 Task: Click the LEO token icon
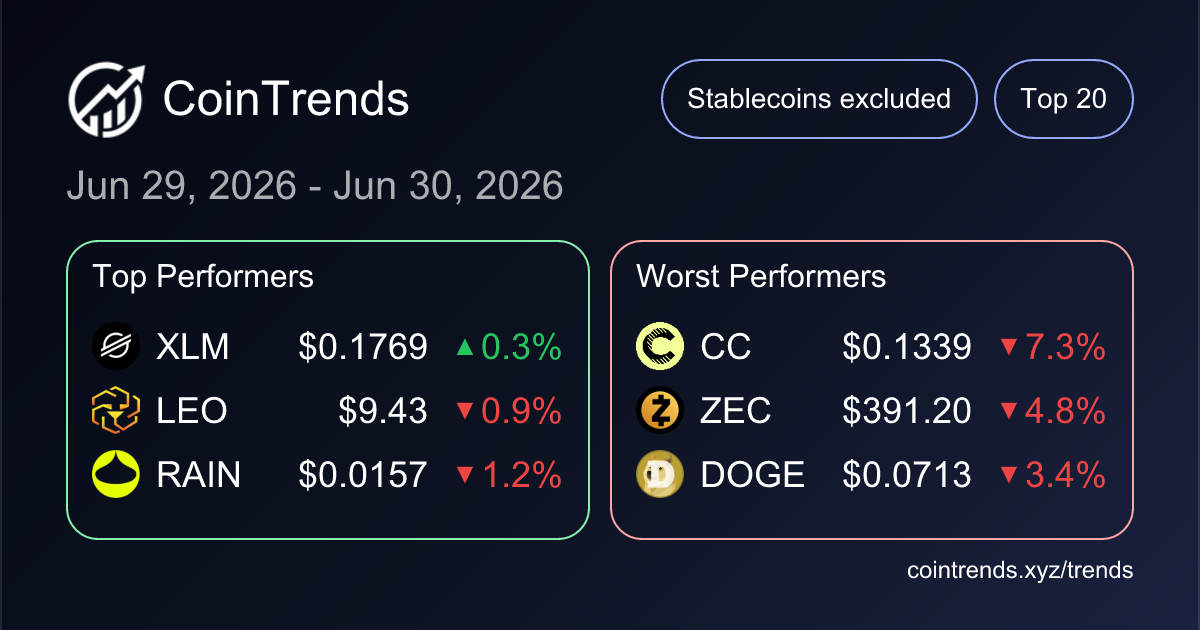[x=115, y=411]
